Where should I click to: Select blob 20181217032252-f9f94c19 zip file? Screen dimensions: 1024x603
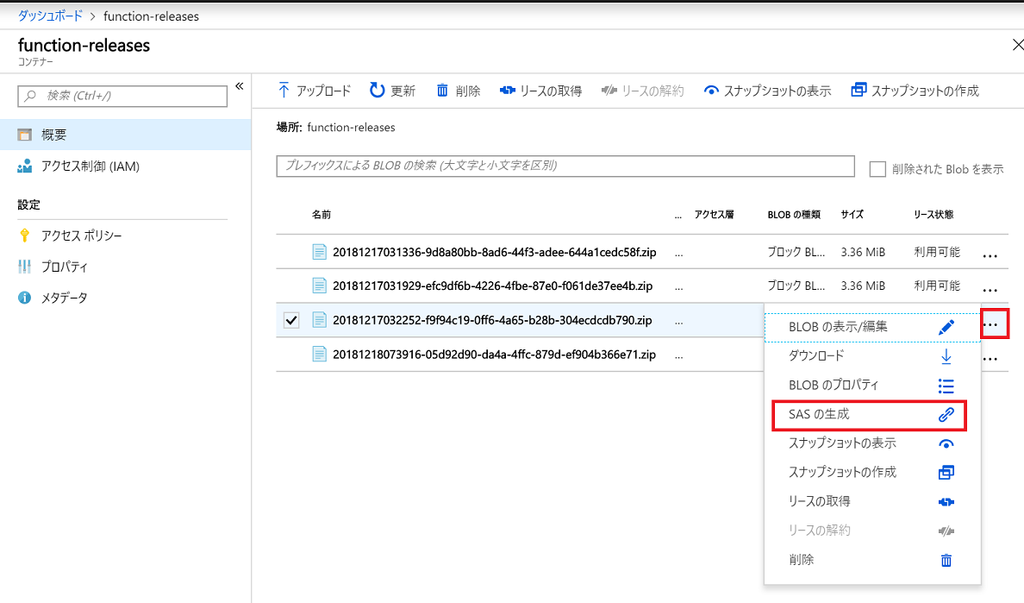tap(492, 321)
